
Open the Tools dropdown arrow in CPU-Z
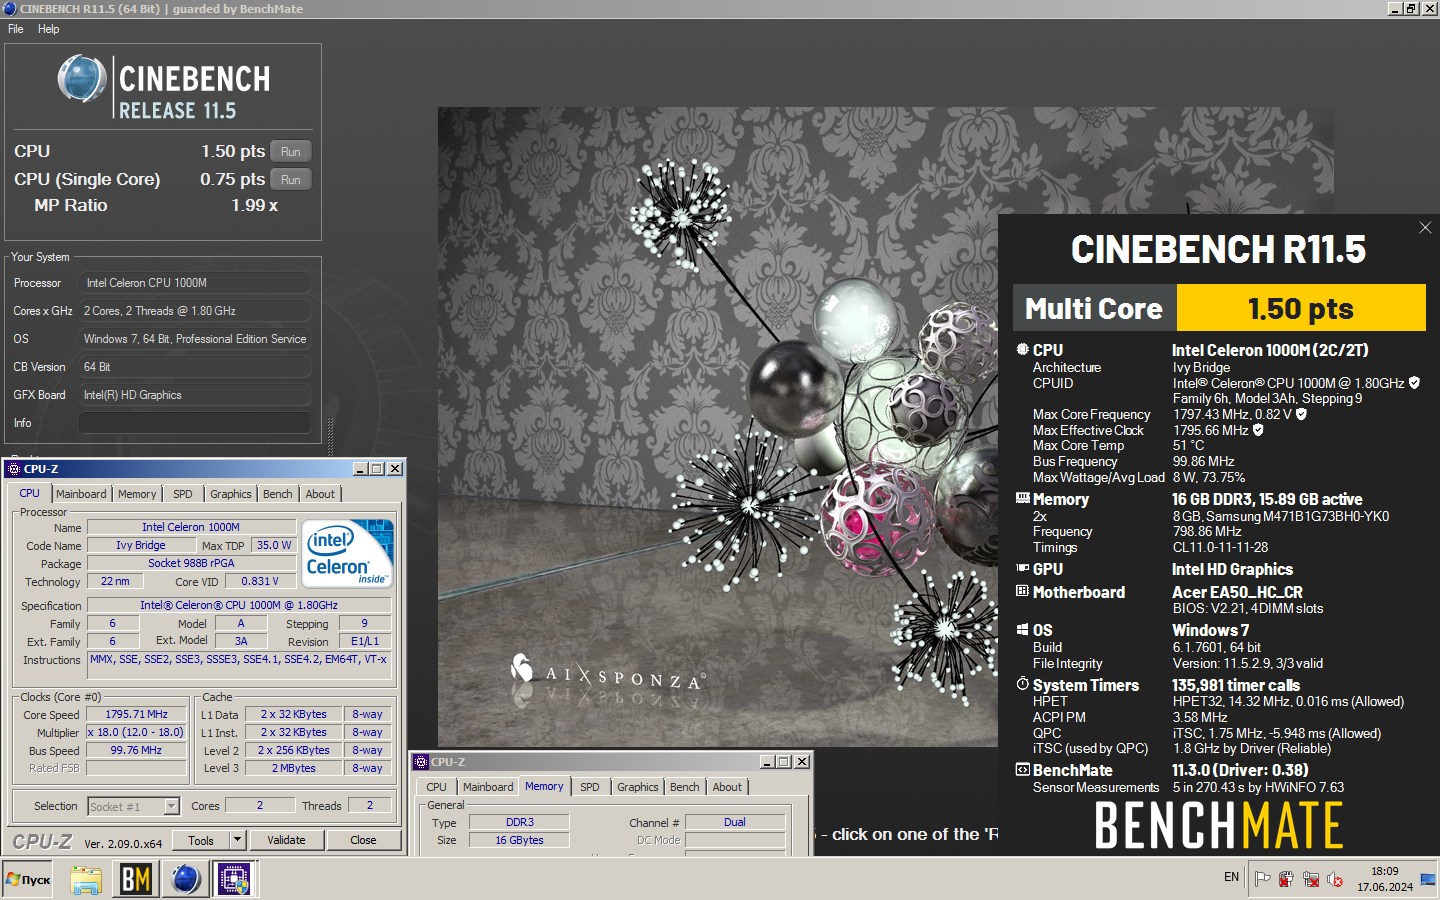(x=237, y=840)
